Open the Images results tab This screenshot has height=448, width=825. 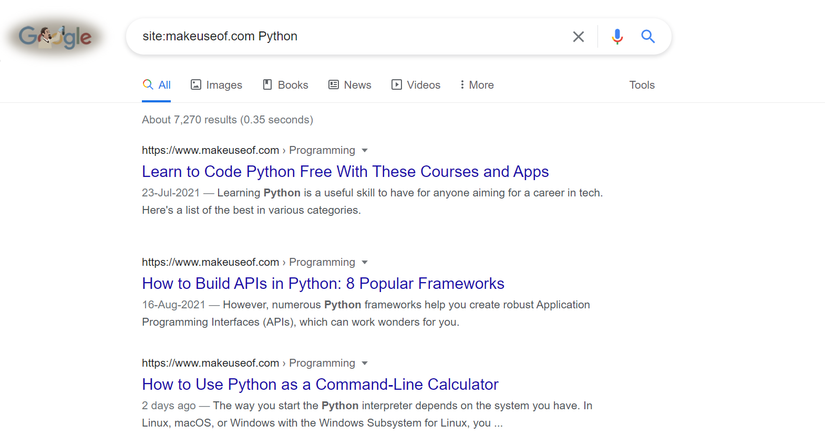(x=216, y=85)
